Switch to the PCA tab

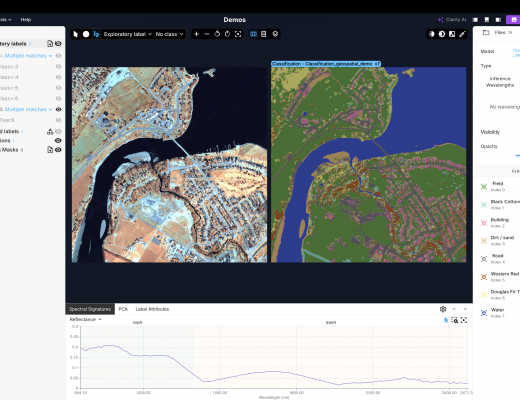click(x=123, y=309)
